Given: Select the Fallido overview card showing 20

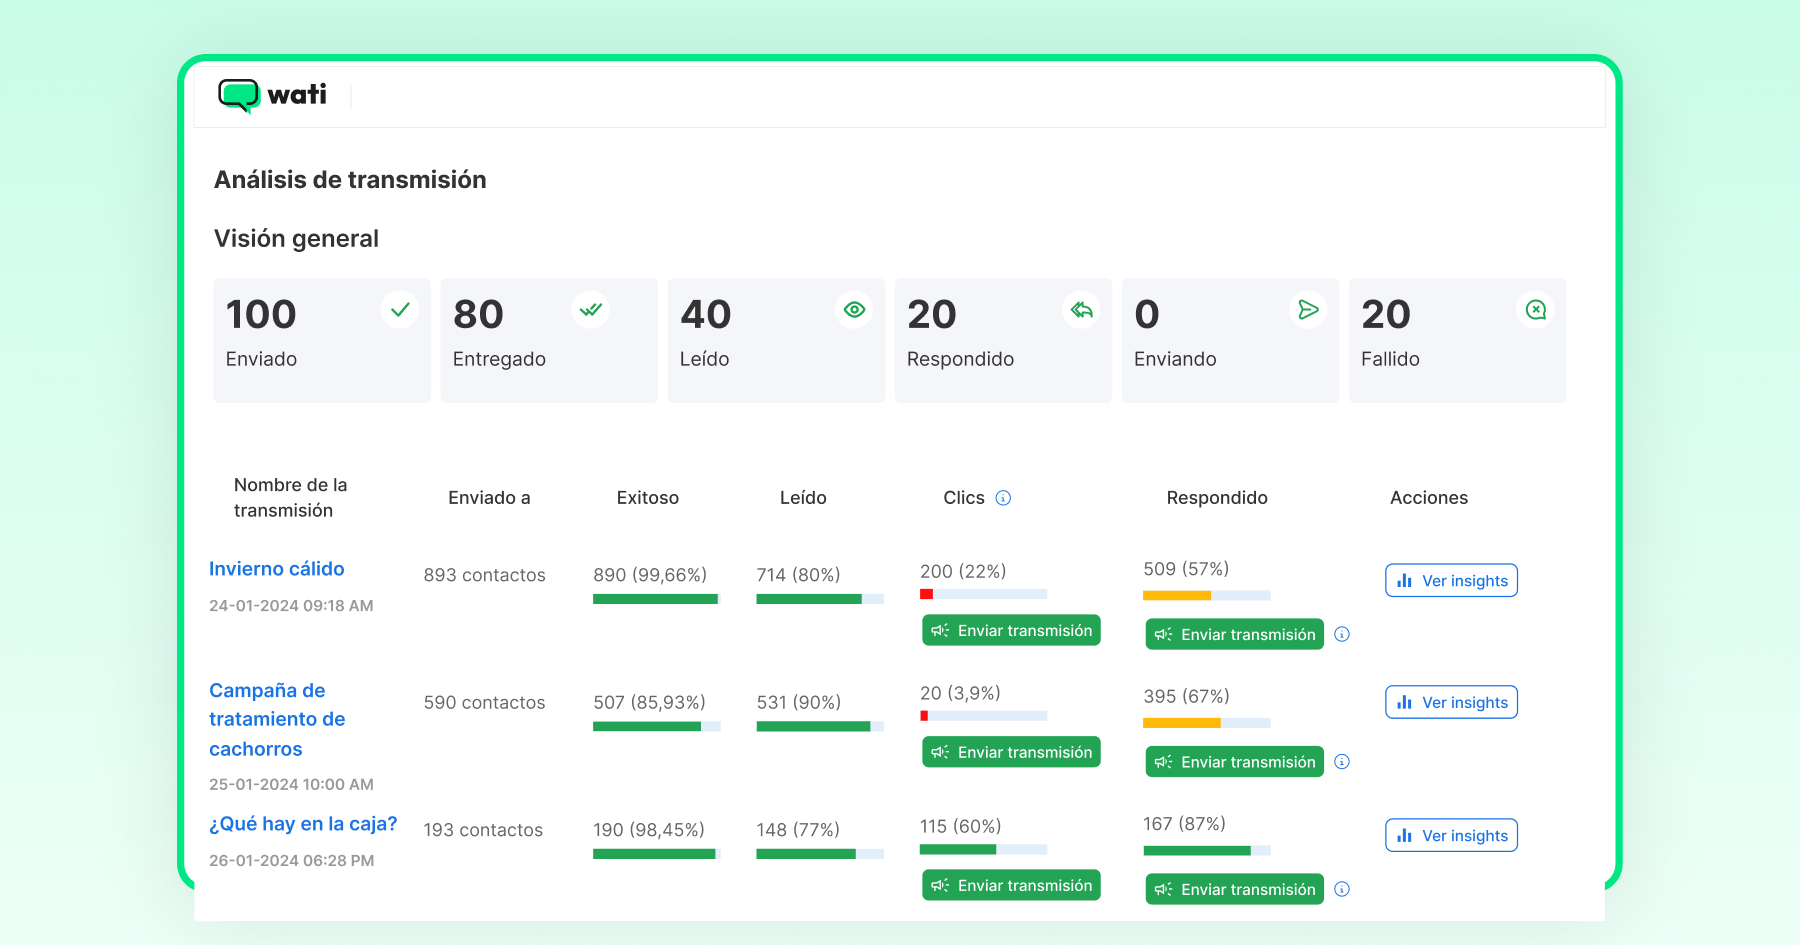Looking at the screenshot, I should (1457, 341).
